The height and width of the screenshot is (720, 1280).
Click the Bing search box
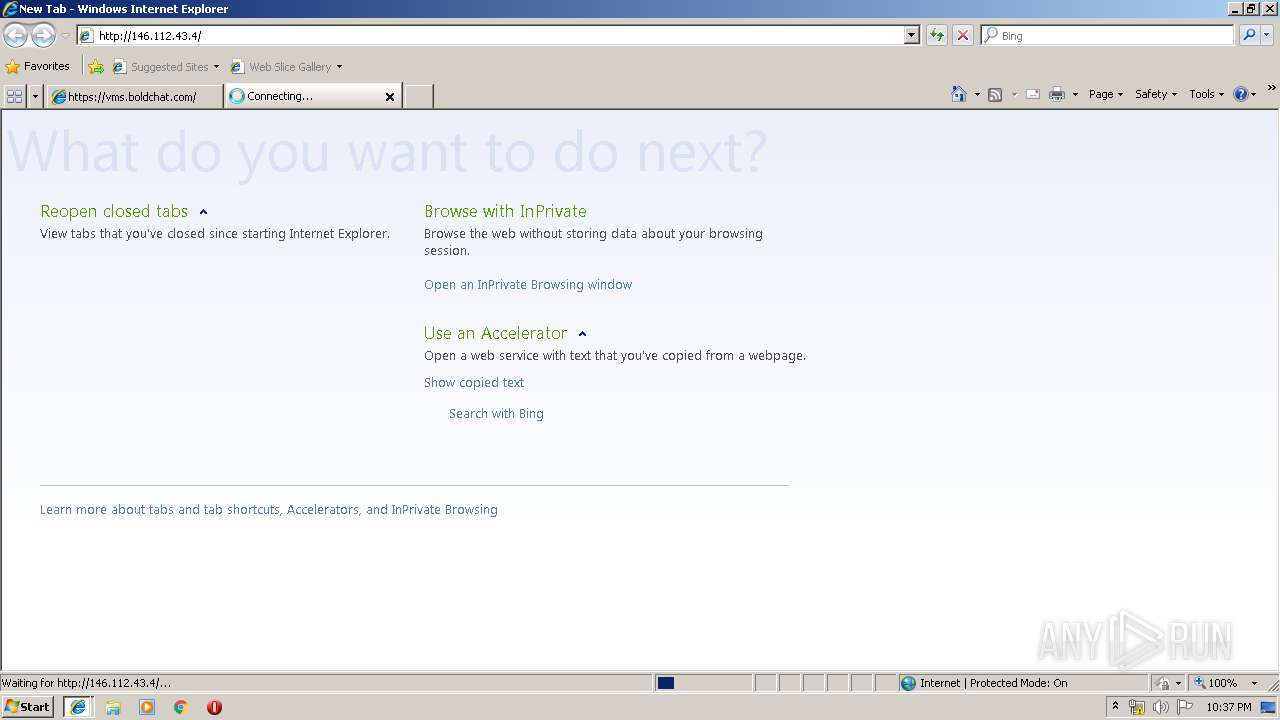coord(1108,36)
